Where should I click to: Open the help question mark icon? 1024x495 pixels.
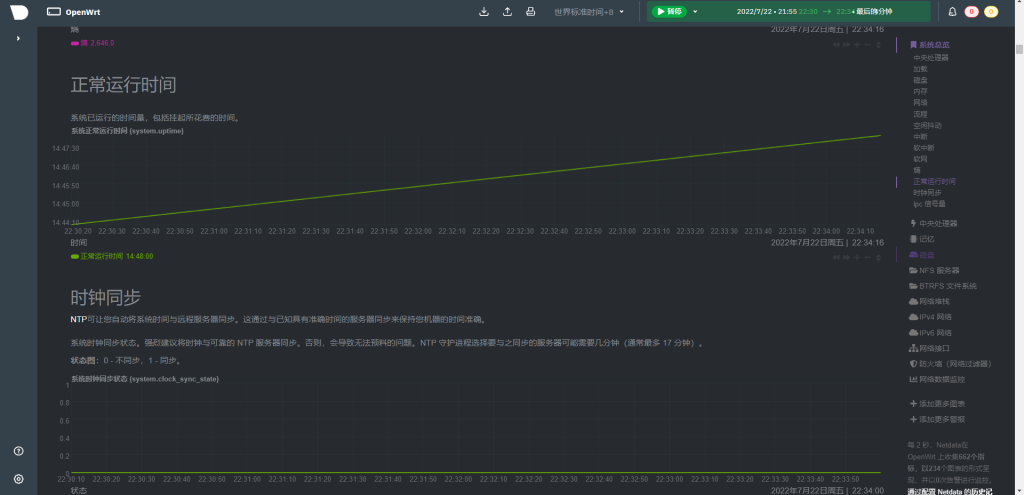[18, 452]
